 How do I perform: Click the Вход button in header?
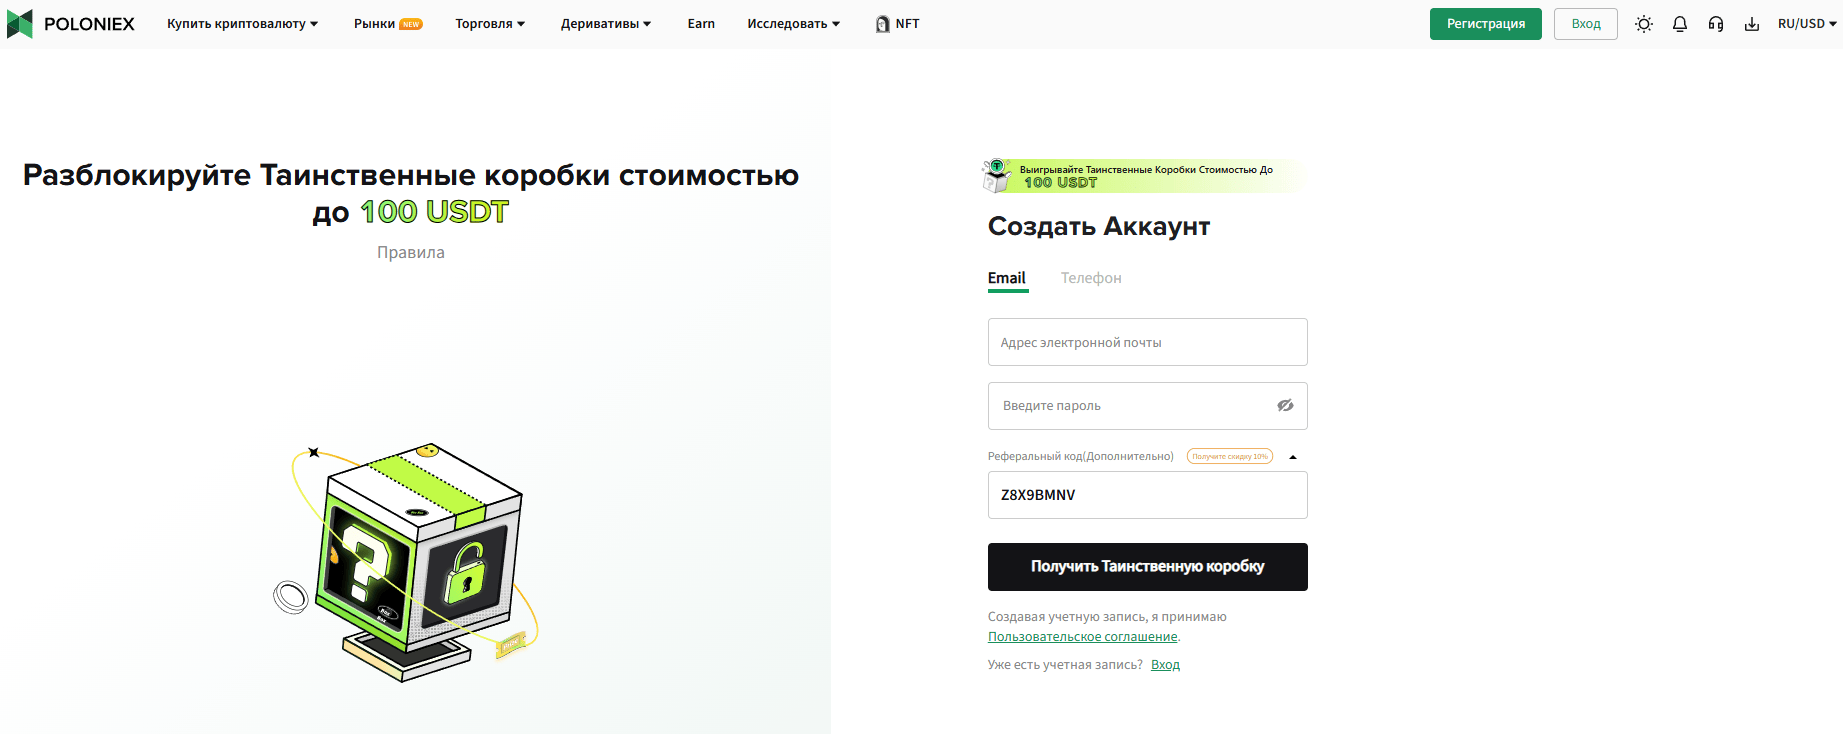click(1586, 24)
